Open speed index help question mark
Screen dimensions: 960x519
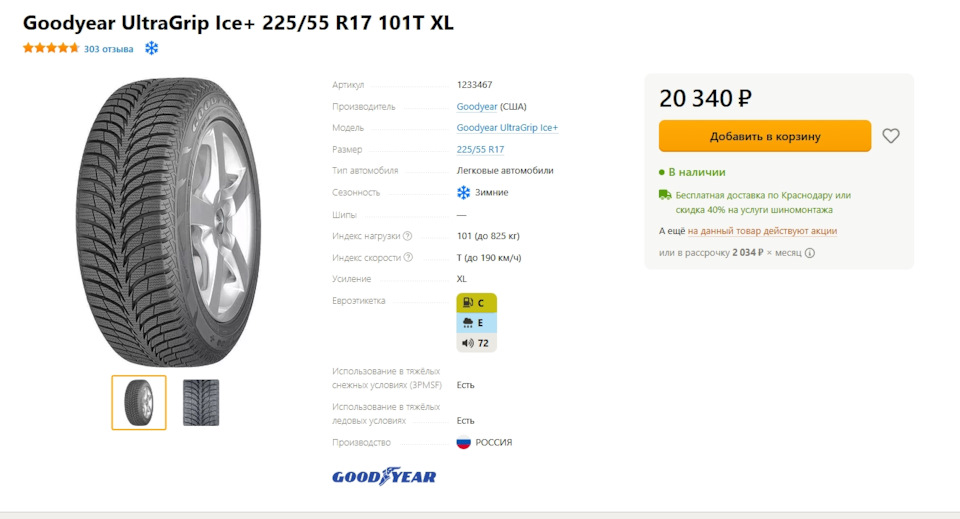coord(408,257)
